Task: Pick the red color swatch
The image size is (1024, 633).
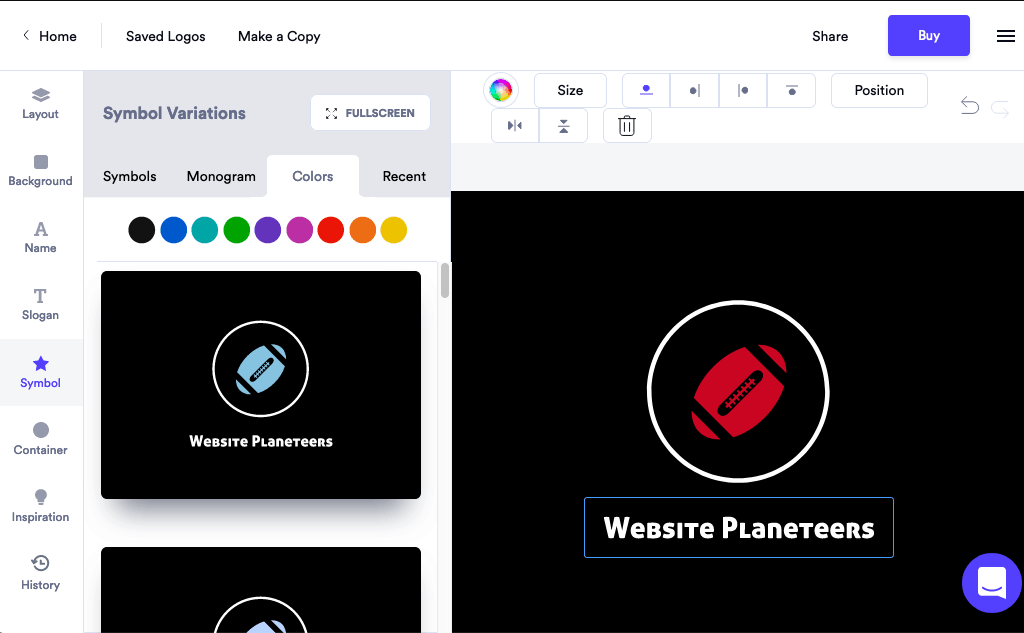Action: tap(331, 230)
